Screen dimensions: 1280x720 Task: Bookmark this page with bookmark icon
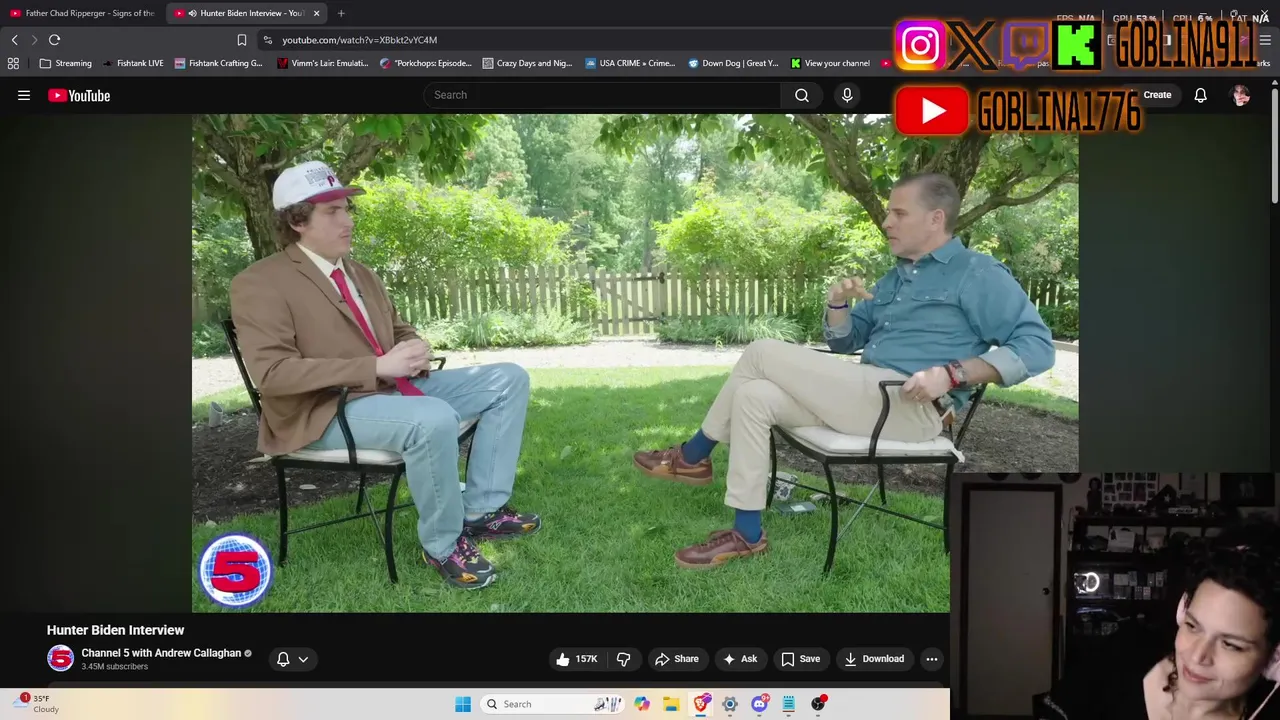pos(241,40)
